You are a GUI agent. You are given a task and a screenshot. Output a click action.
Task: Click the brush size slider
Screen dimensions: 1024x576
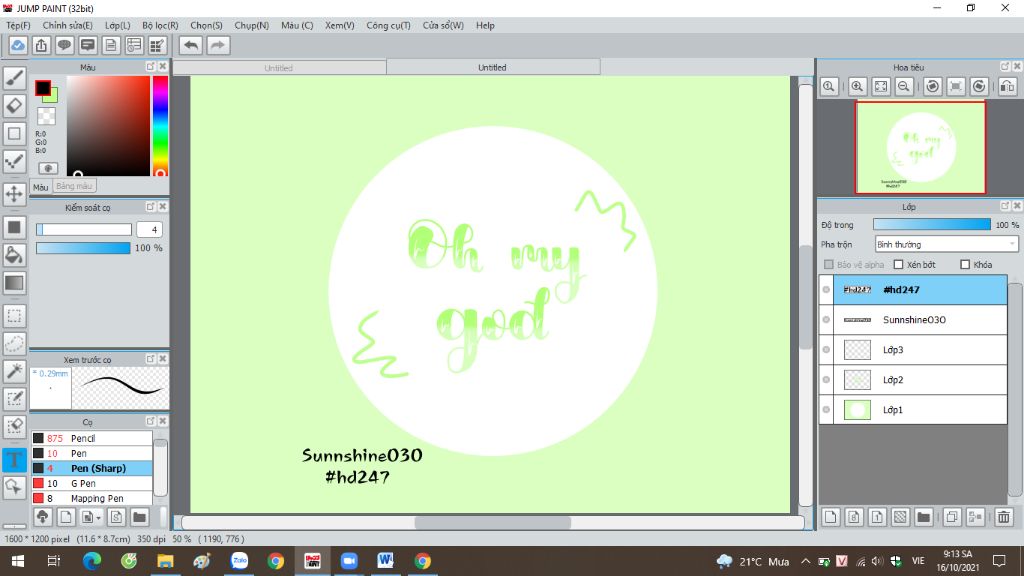[x=84, y=229]
